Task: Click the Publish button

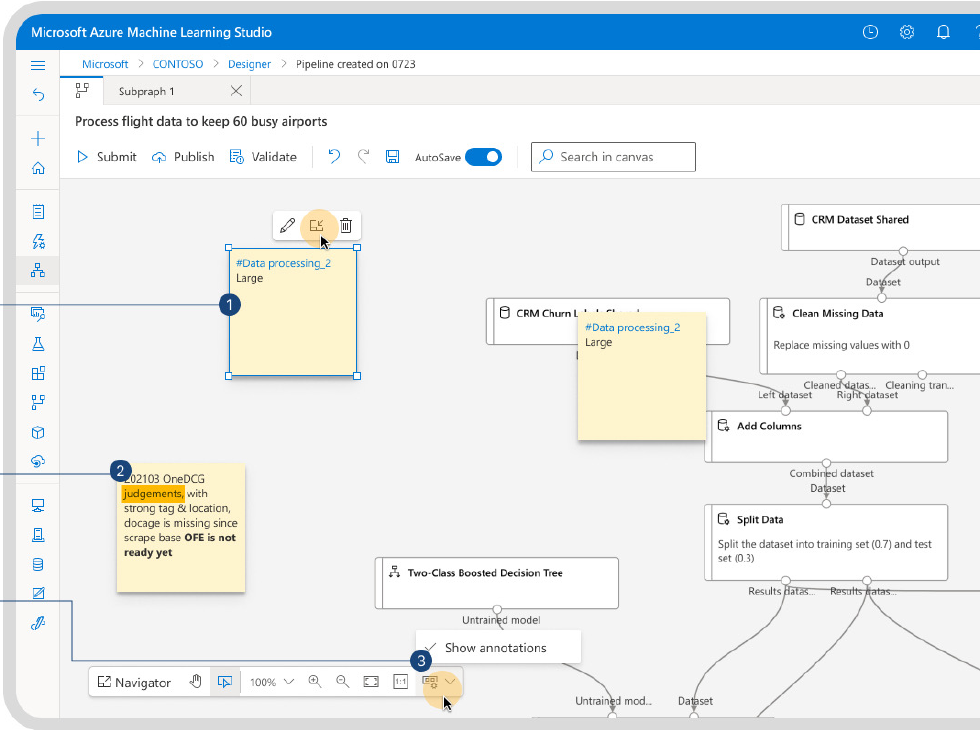Action: [183, 156]
